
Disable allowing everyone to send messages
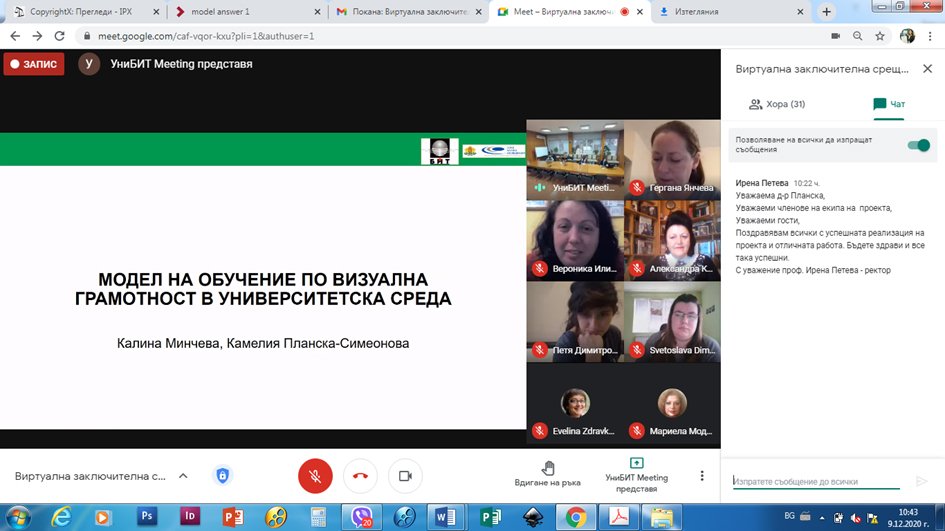[x=917, y=145]
